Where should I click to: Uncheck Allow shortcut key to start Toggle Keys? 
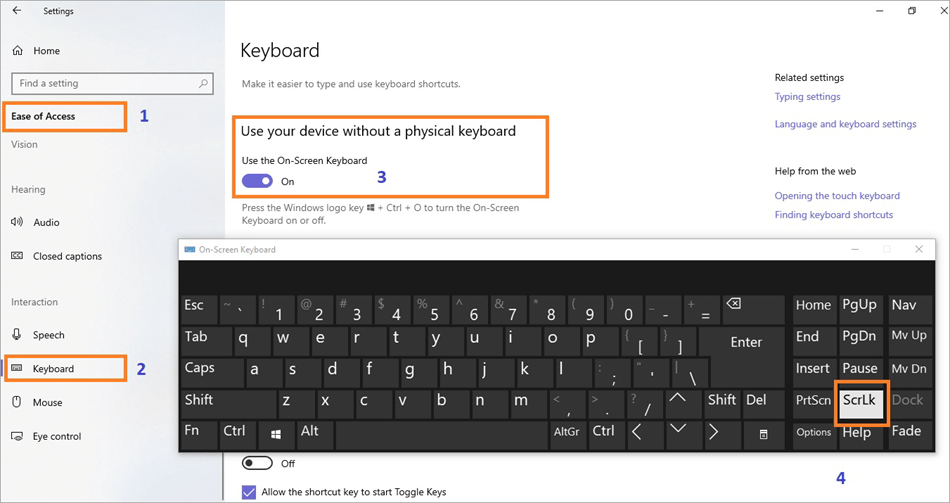[x=249, y=492]
